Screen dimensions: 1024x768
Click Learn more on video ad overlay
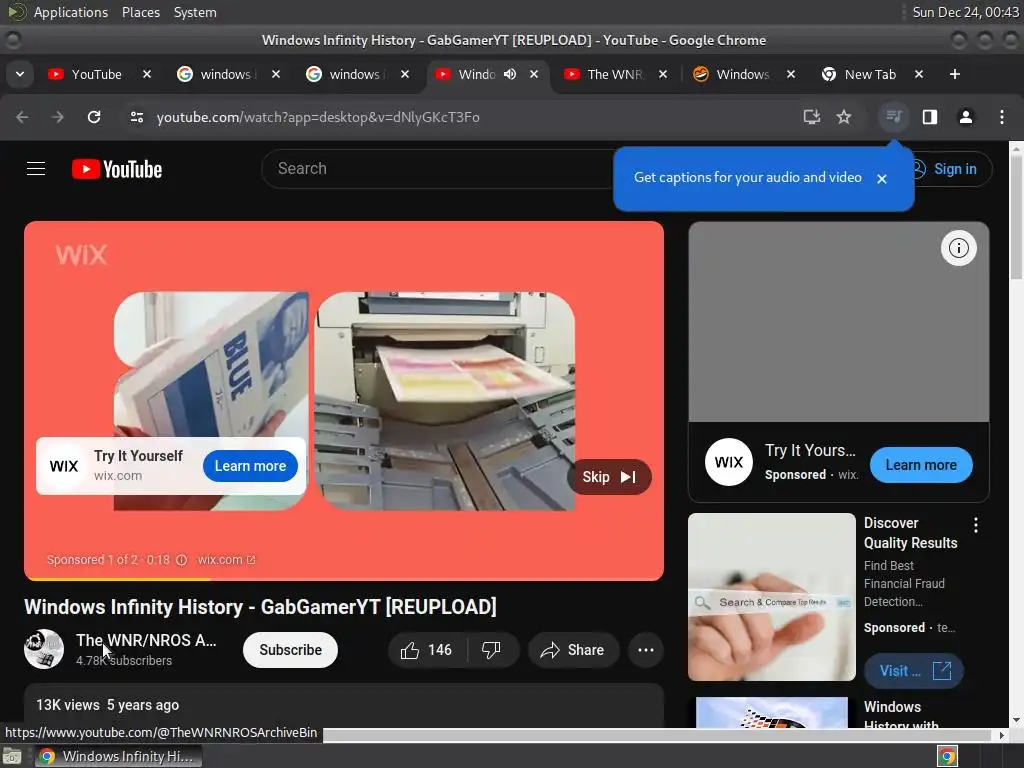tap(250, 466)
